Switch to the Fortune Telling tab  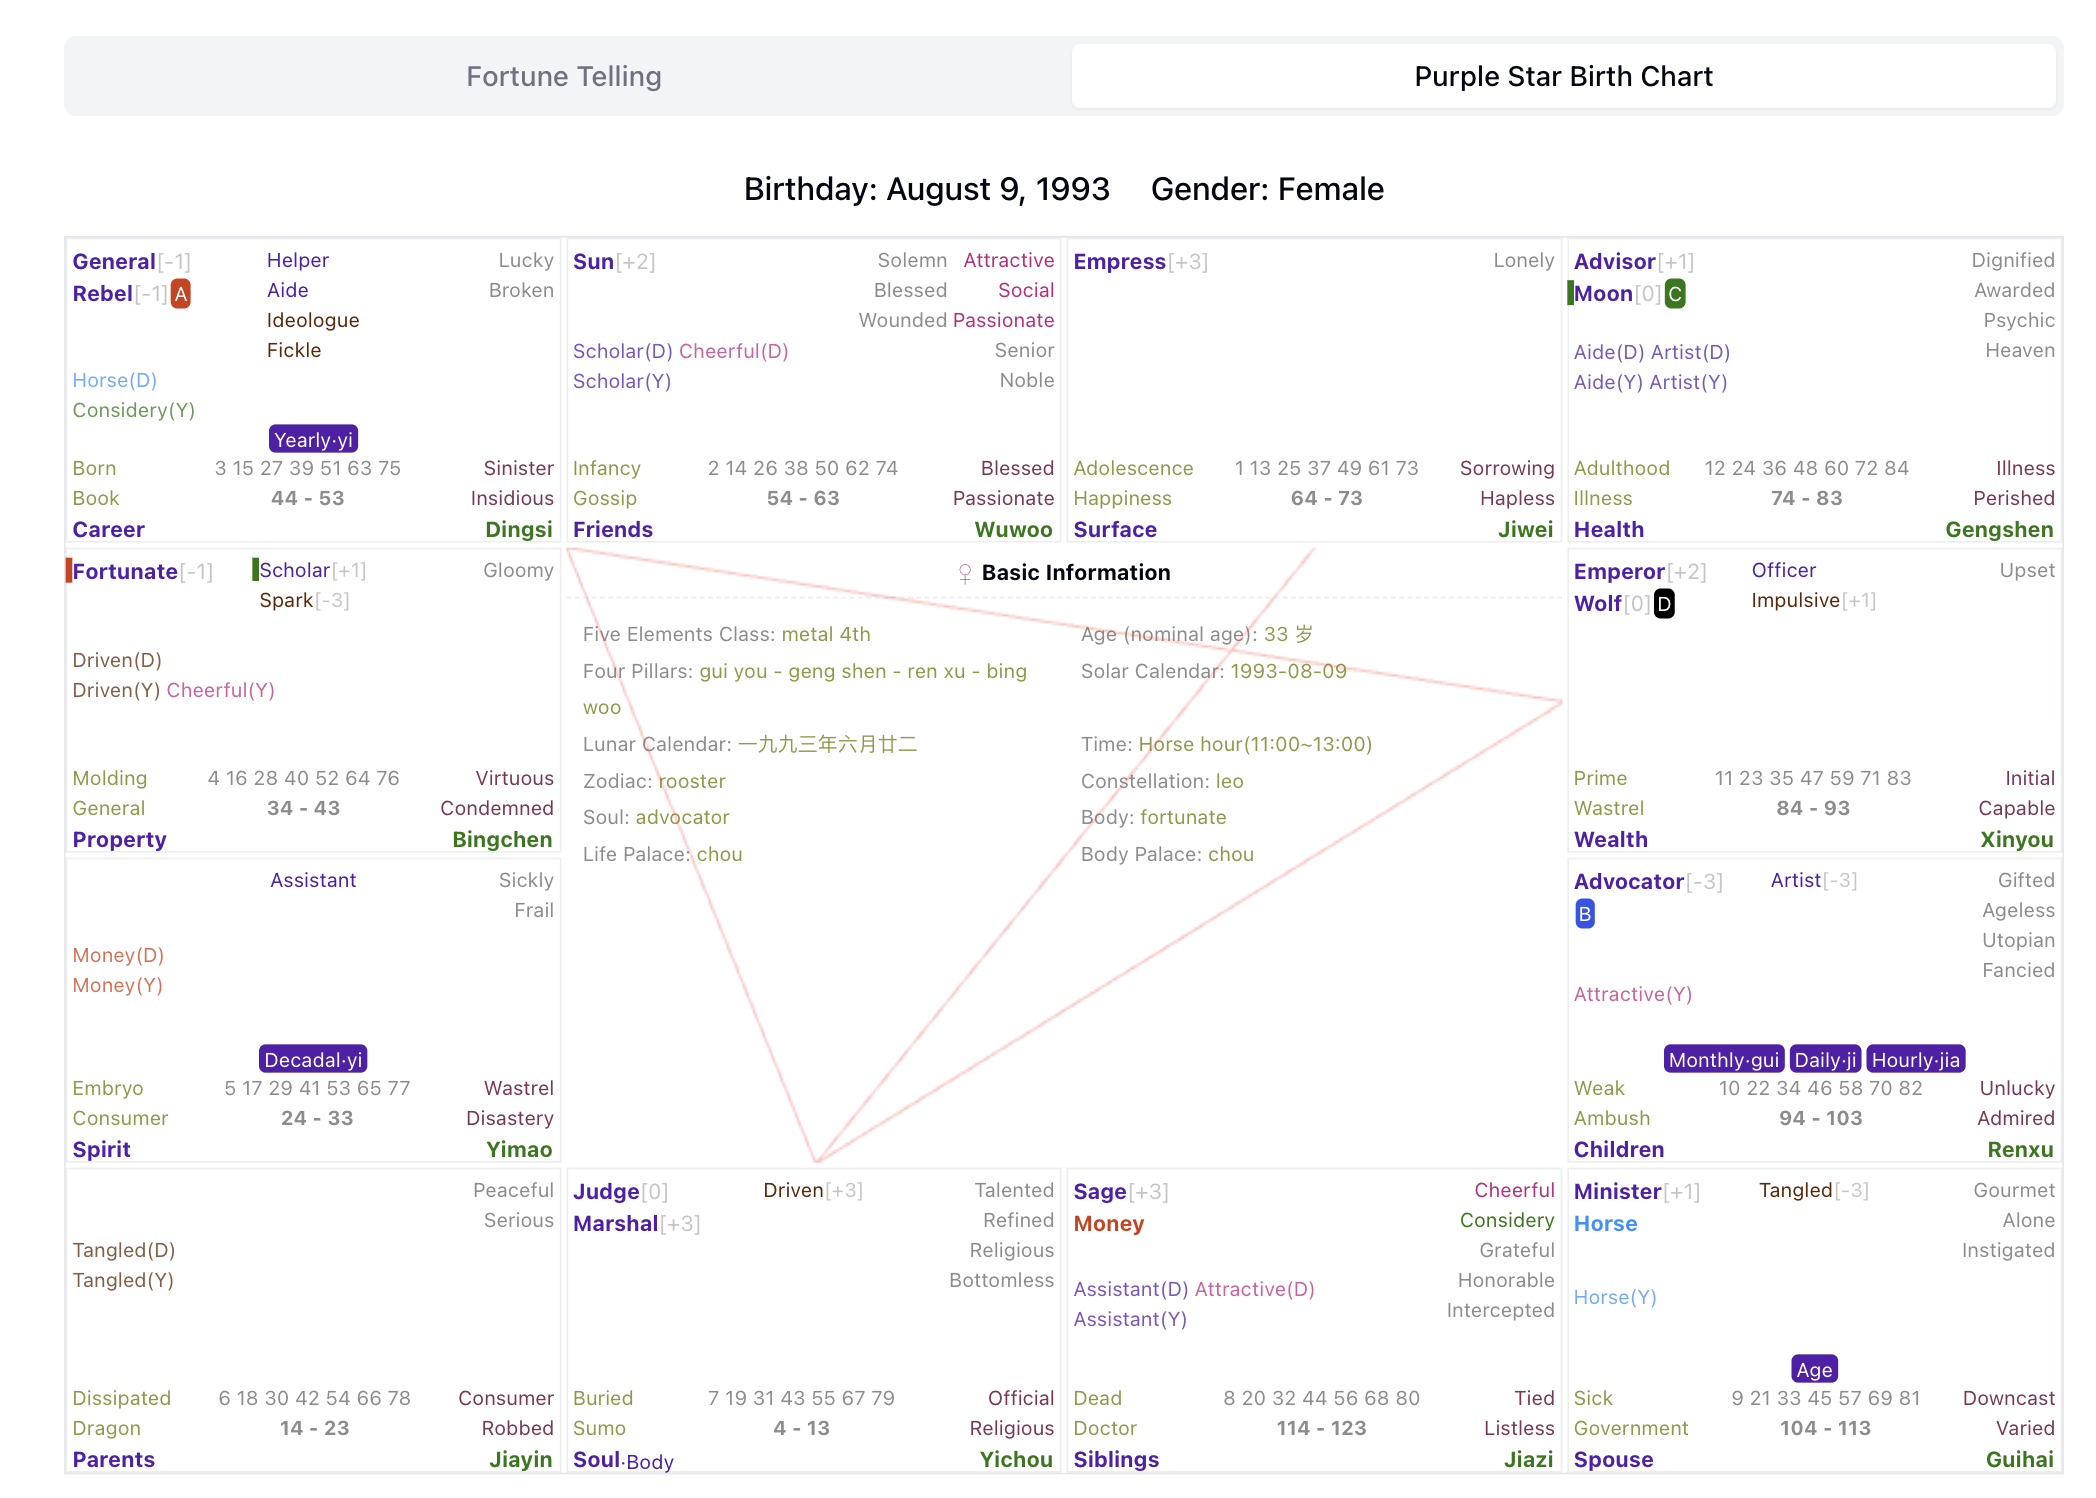coord(564,77)
